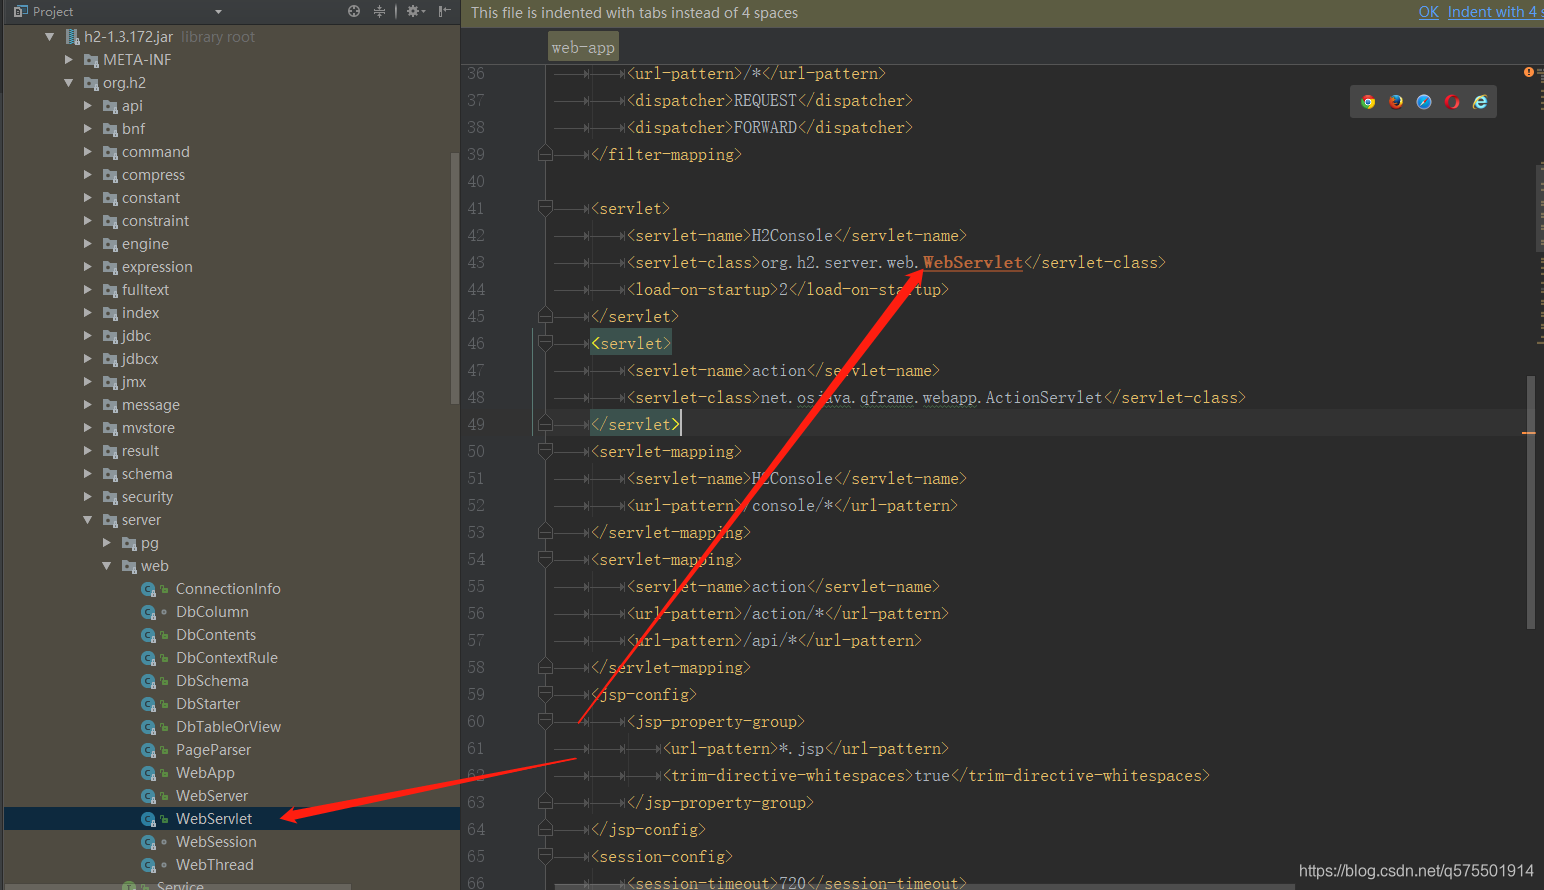
Task: Click the DbStarter class icon
Action: (x=149, y=705)
